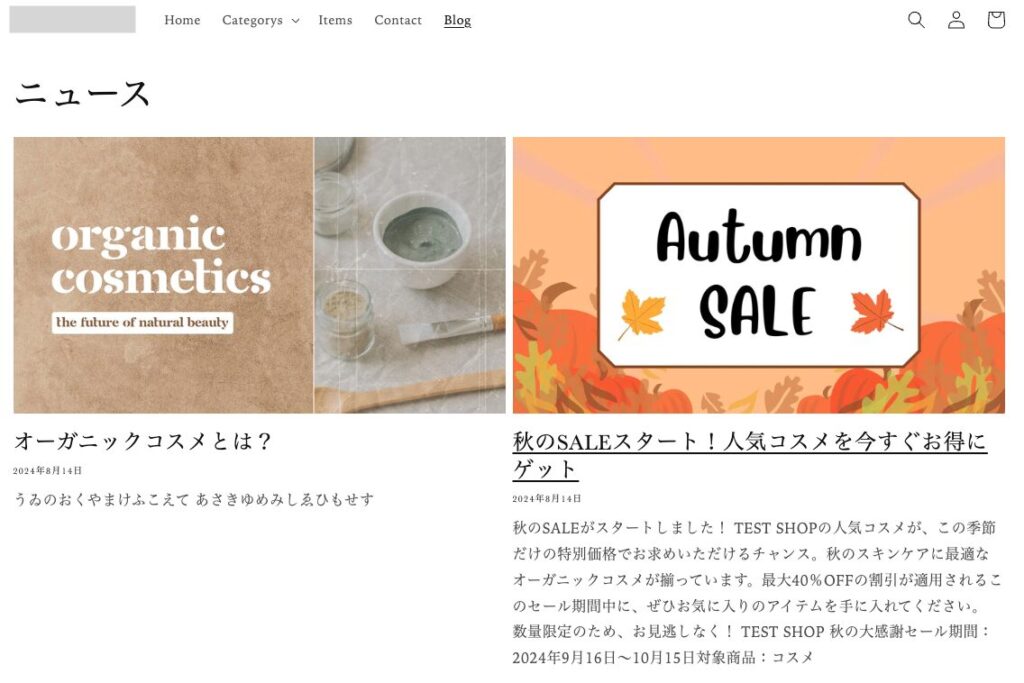
Task: Click the gray store logo placeholder
Action: (72, 20)
